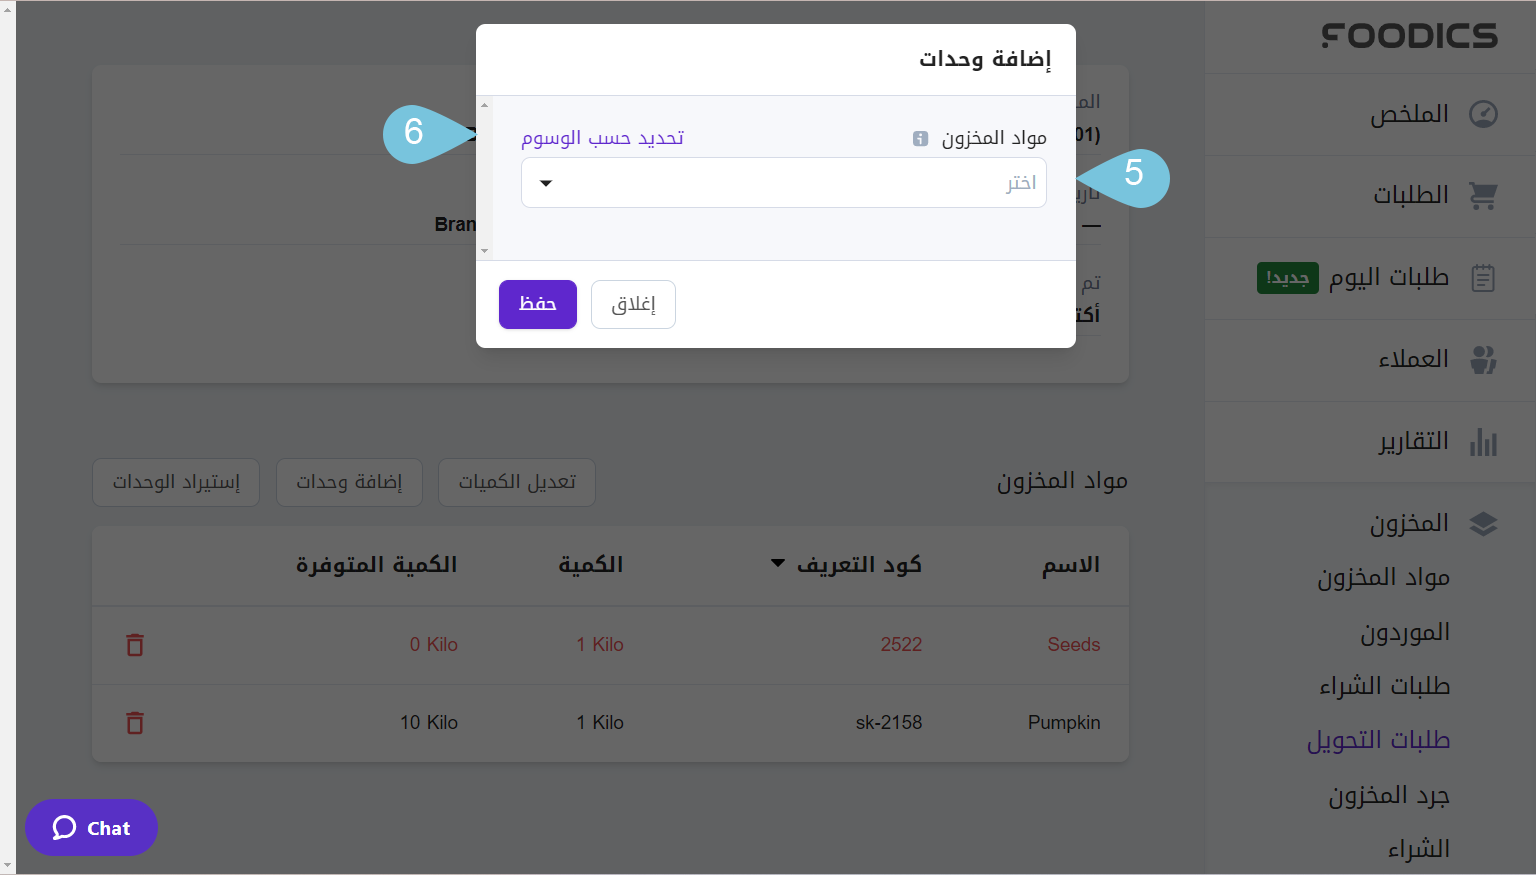Close the dialog via إغلاق
Screen dimensions: 1536x875
pyautogui.click(x=633, y=304)
